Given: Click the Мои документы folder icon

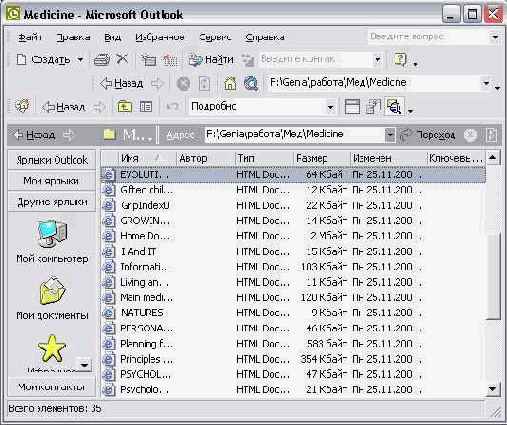Looking at the screenshot, I should (52, 291).
